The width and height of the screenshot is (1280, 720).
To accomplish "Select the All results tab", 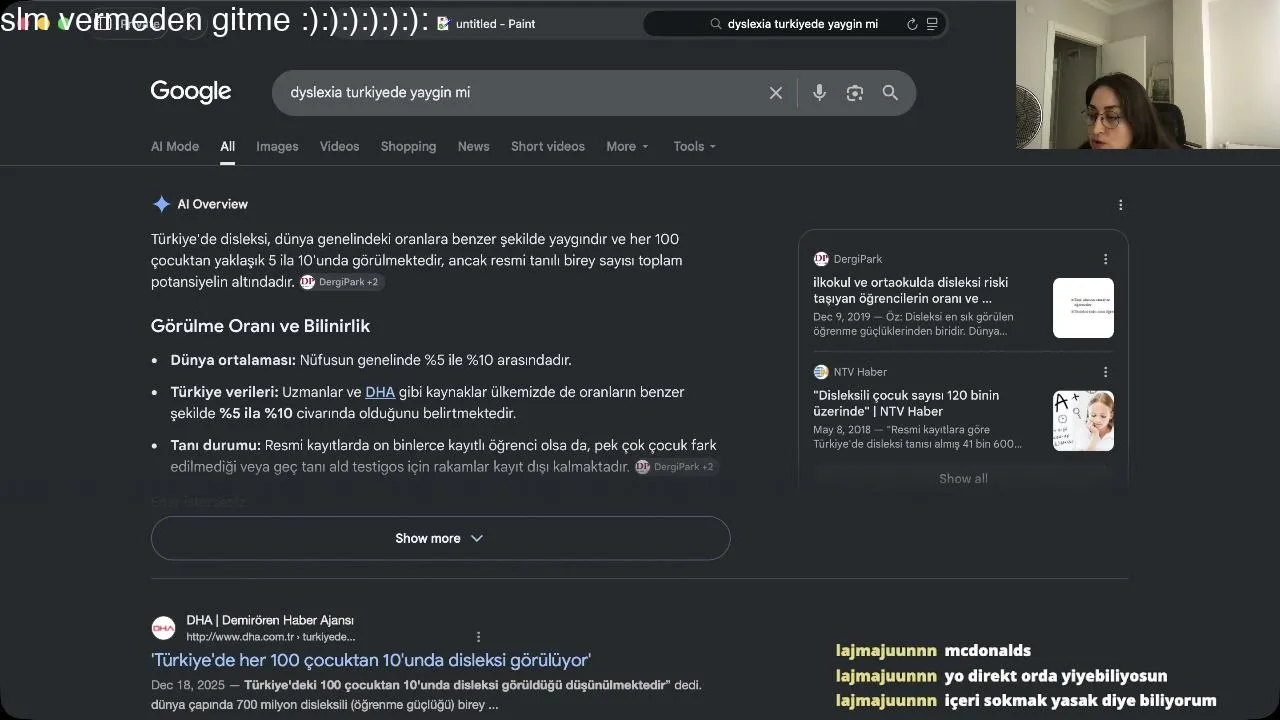I will coord(228,146).
